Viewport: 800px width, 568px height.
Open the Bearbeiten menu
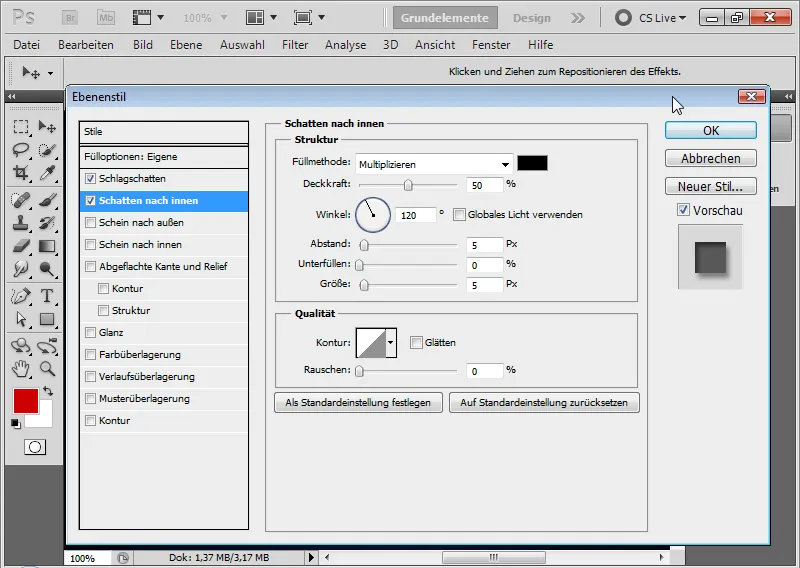86,45
